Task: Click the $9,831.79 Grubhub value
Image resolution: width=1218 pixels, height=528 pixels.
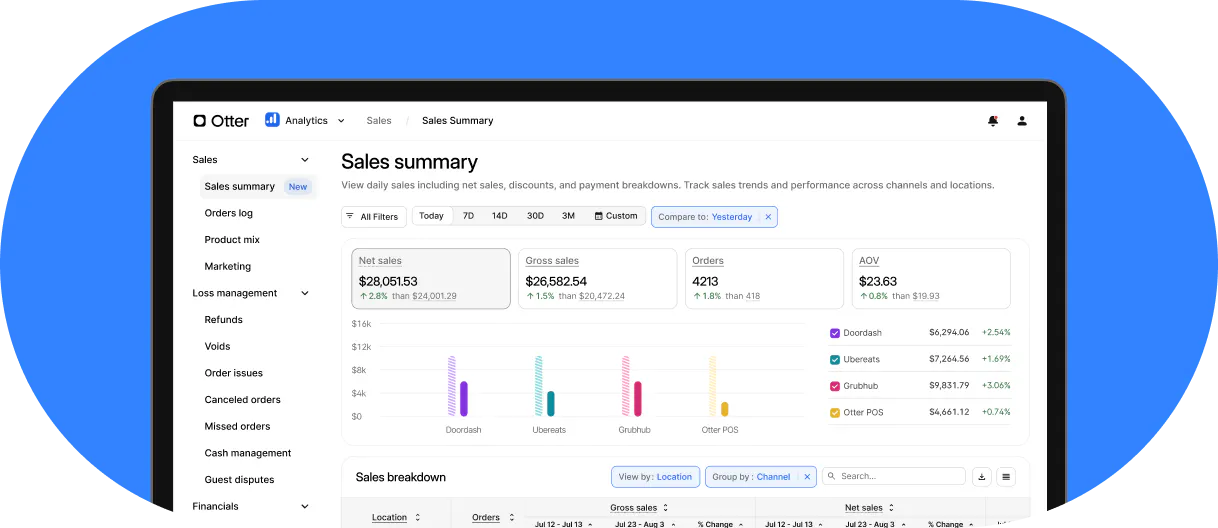Action: click(x=949, y=386)
